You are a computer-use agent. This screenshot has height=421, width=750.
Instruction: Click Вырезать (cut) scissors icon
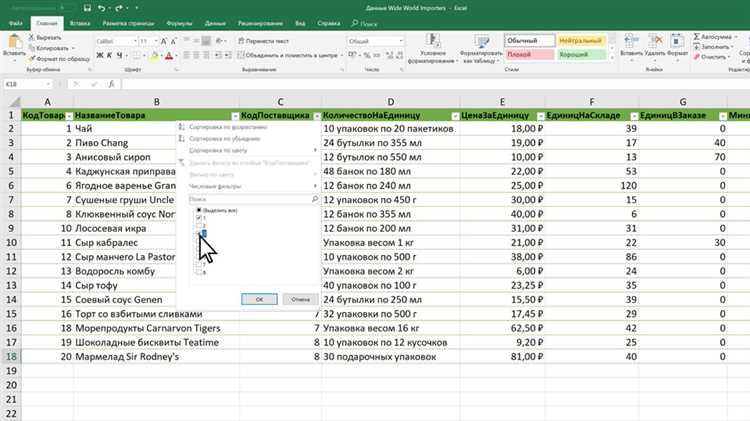[x=32, y=37]
